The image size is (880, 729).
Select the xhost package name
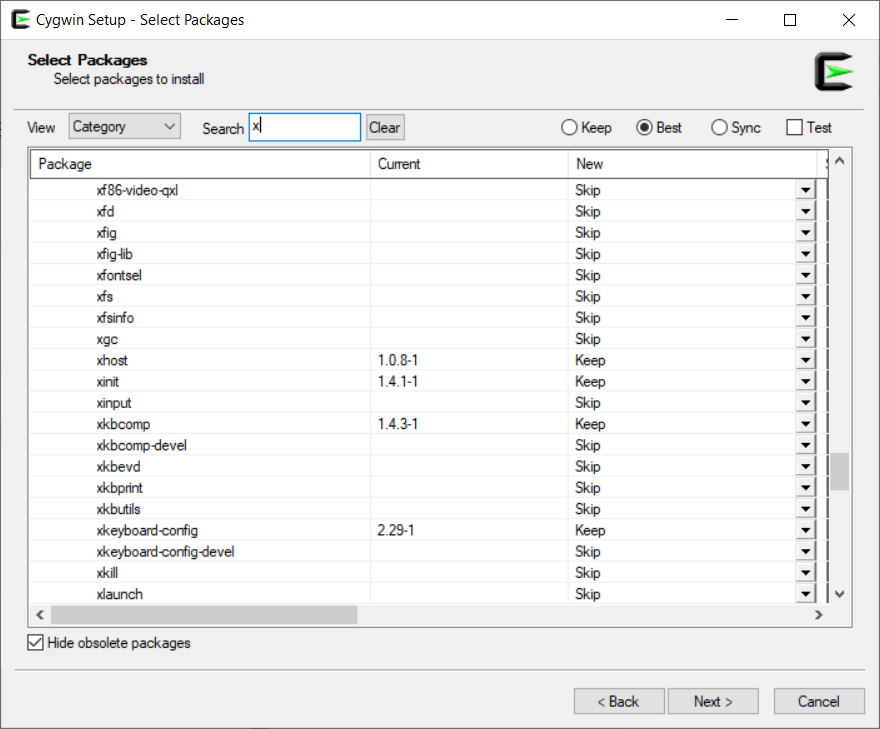click(112, 360)
